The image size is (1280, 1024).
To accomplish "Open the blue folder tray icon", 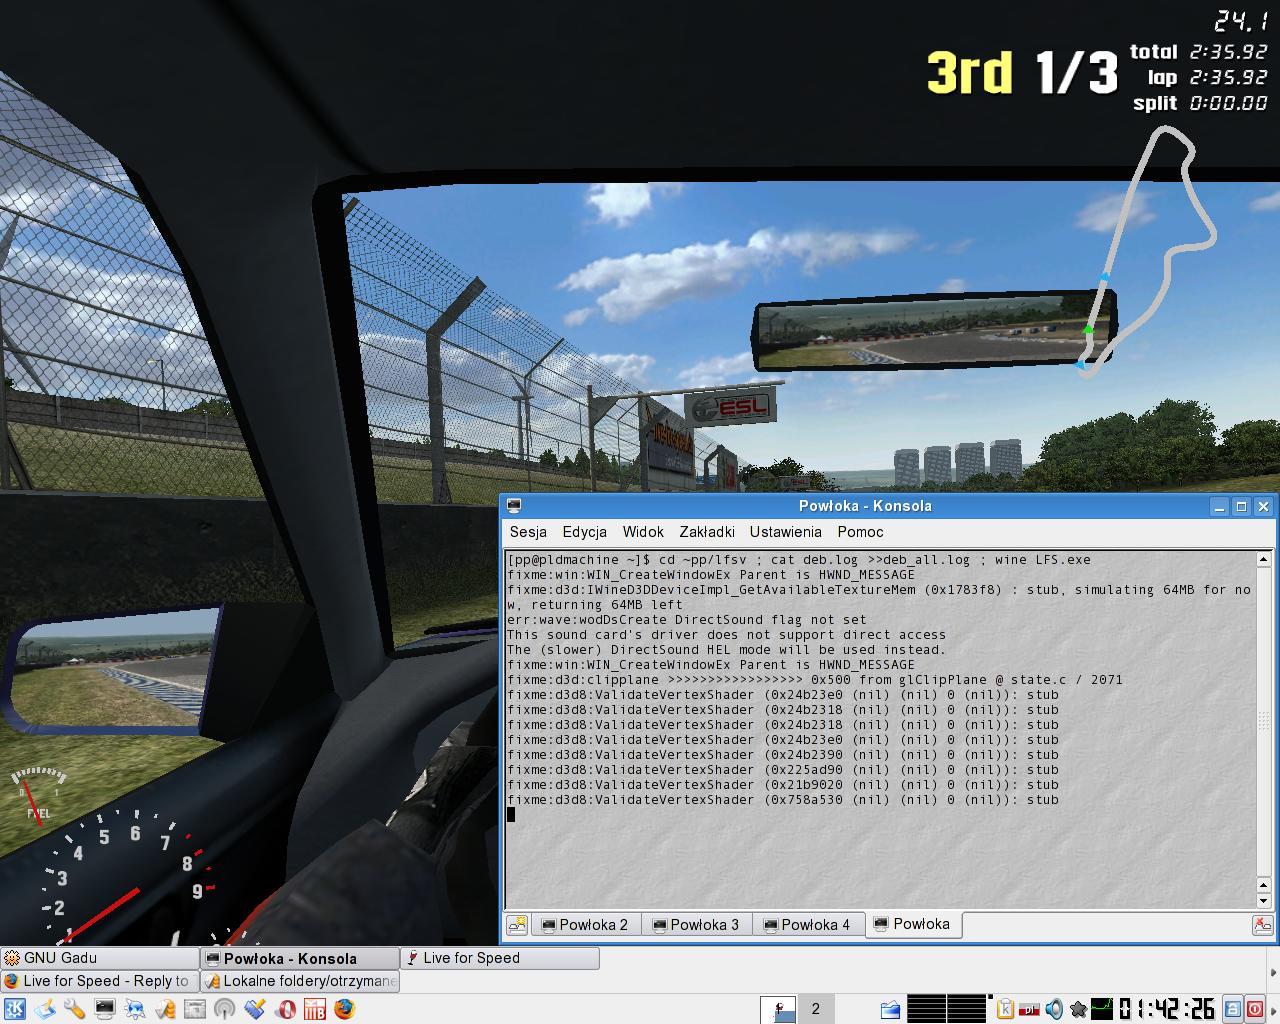I will pos(890,1009).
